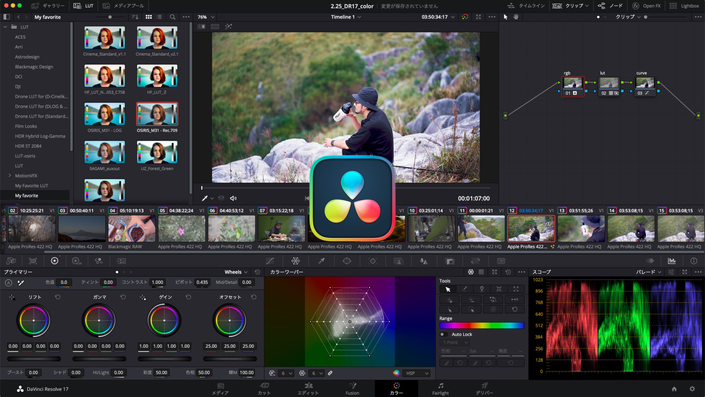
Task: Open the Open FX panel
Action: 647,6
